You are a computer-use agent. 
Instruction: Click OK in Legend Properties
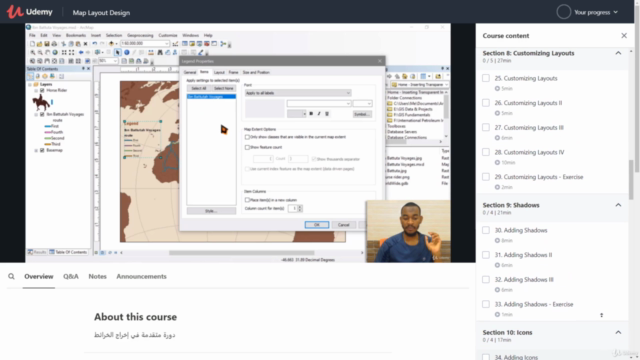coord(317,225)
